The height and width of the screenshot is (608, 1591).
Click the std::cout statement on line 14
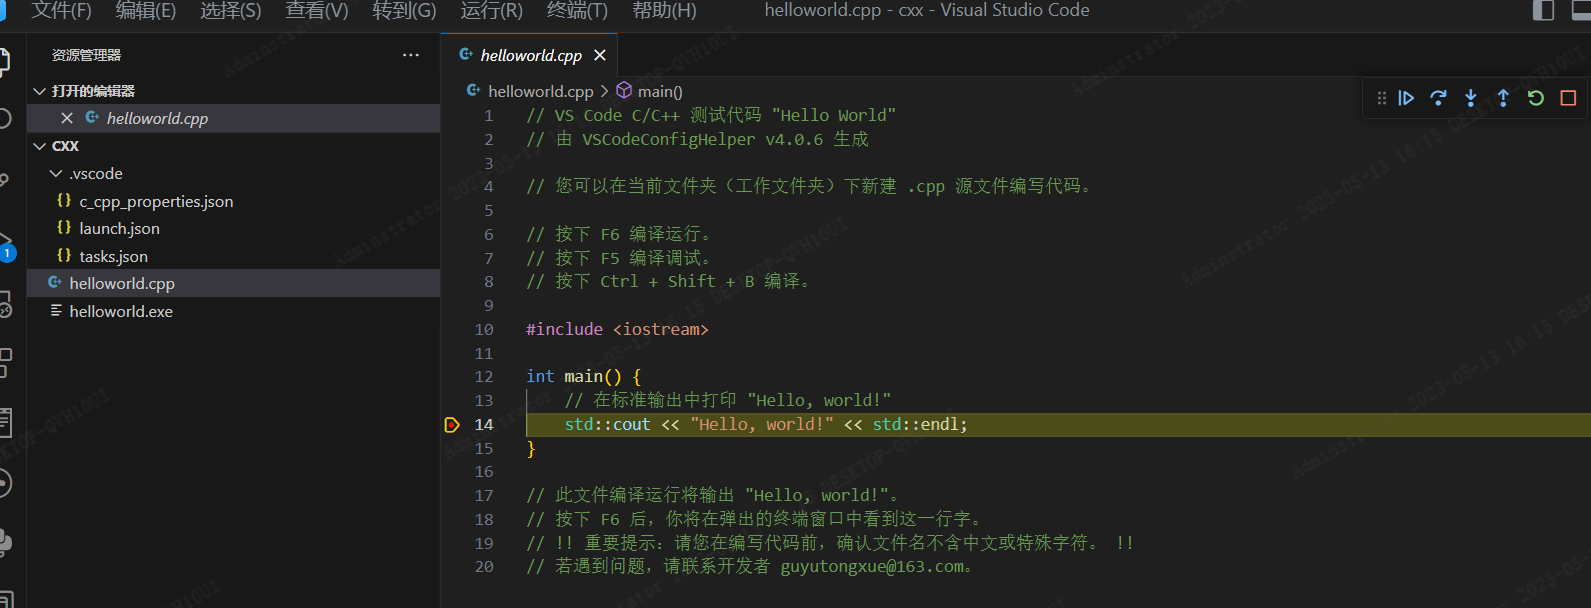pos(766,425)
